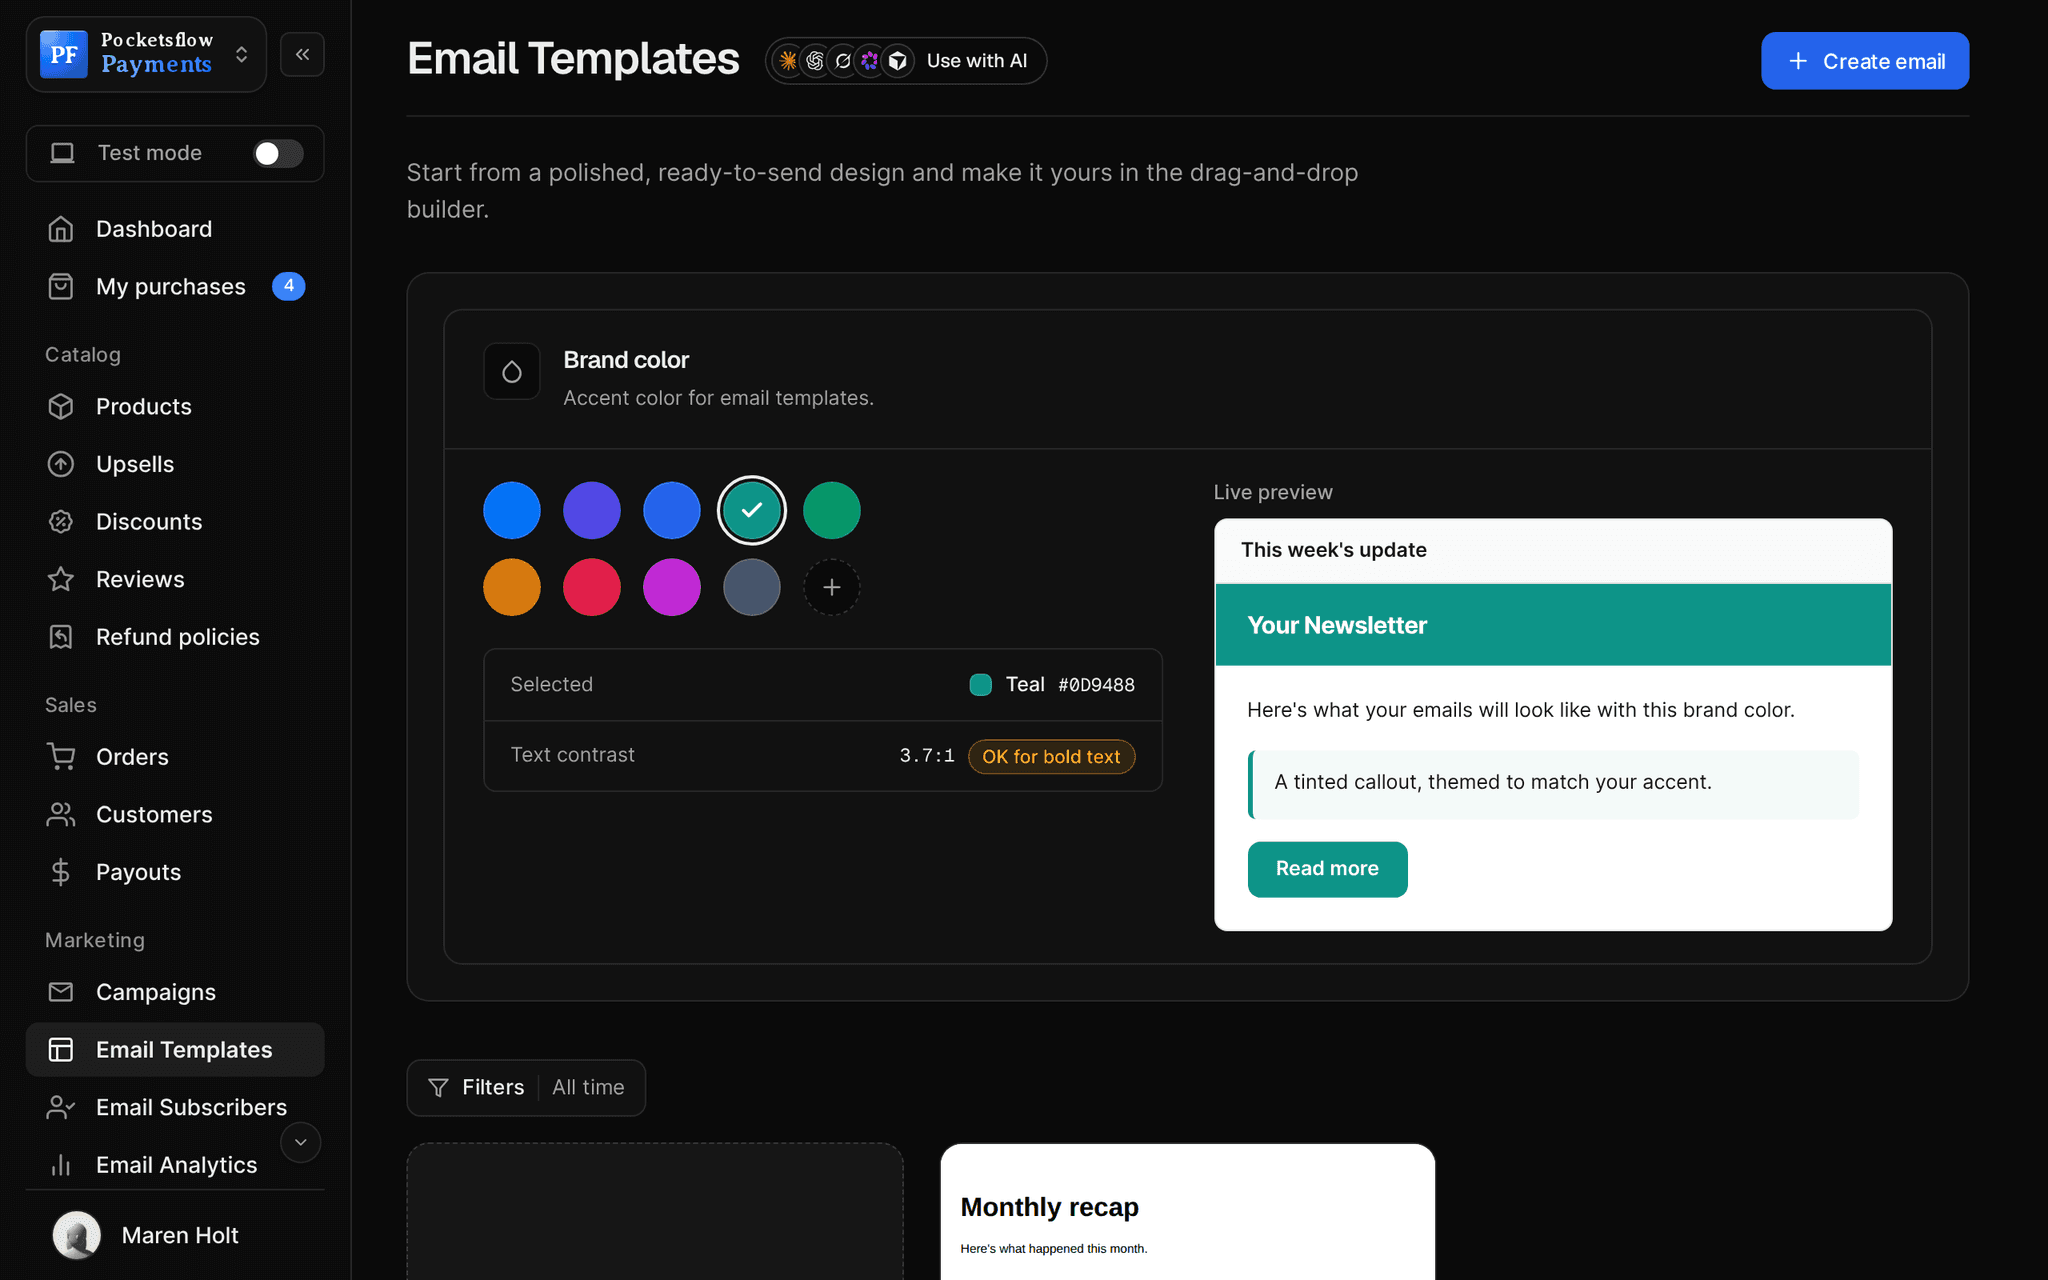
Task: Click the Orders cart icon
Action: point(61,757)
